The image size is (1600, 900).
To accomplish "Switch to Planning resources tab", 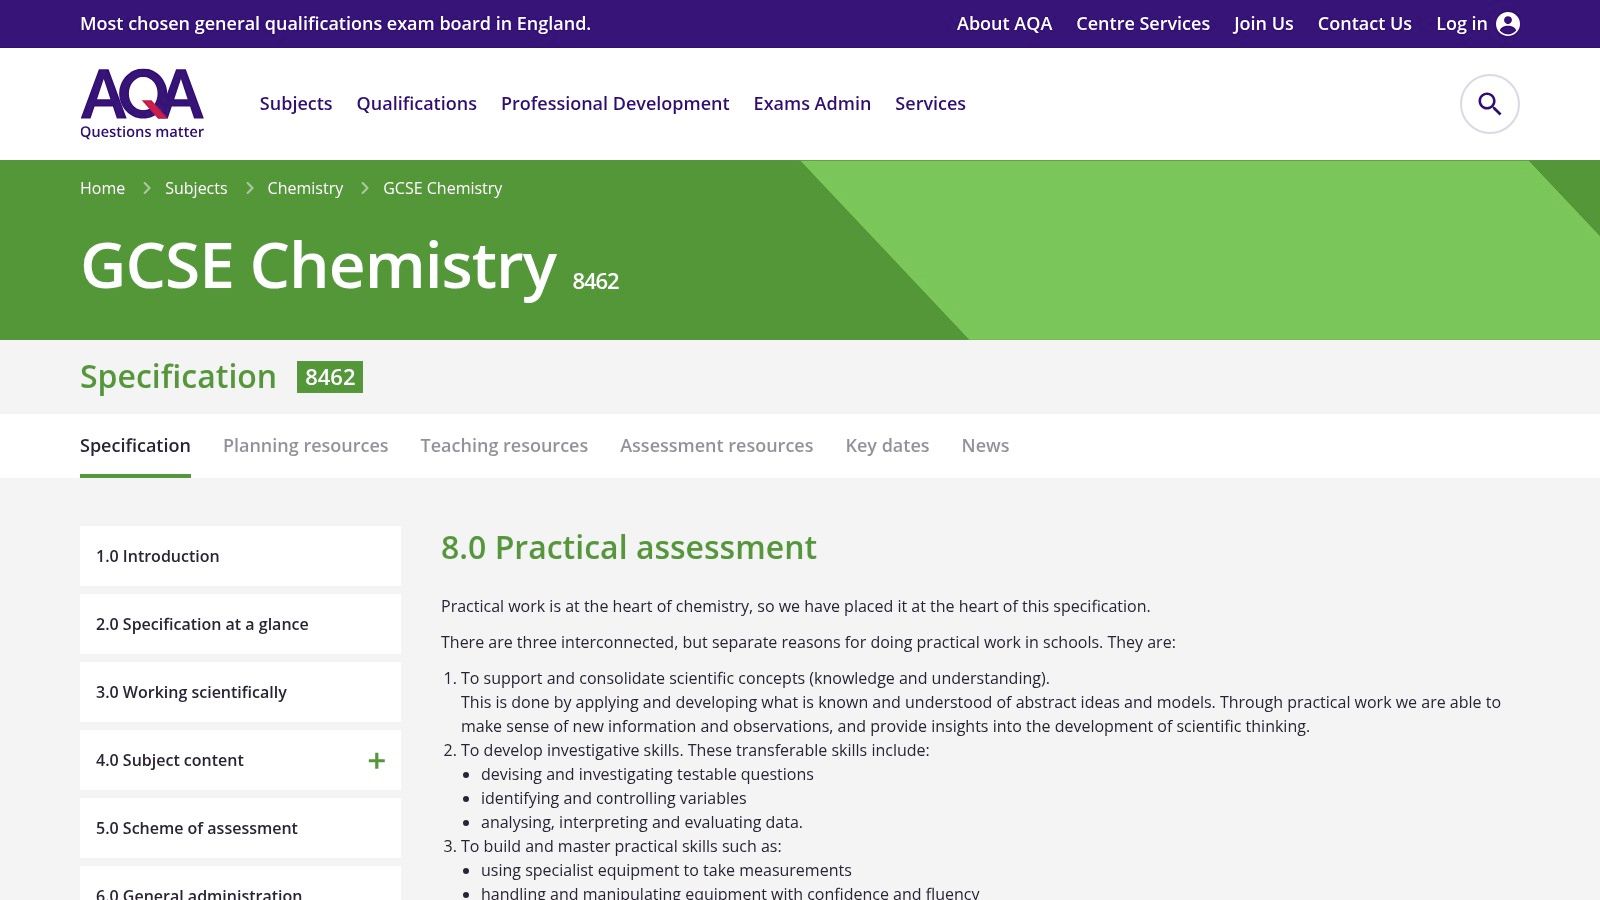I will [x=306, y=446].
